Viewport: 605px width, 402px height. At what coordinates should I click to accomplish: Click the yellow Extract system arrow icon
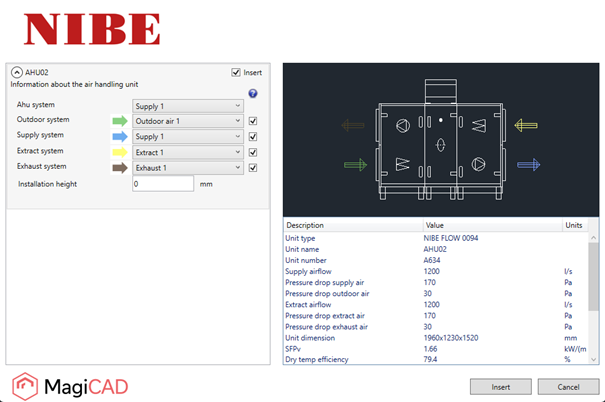[120, 152]
